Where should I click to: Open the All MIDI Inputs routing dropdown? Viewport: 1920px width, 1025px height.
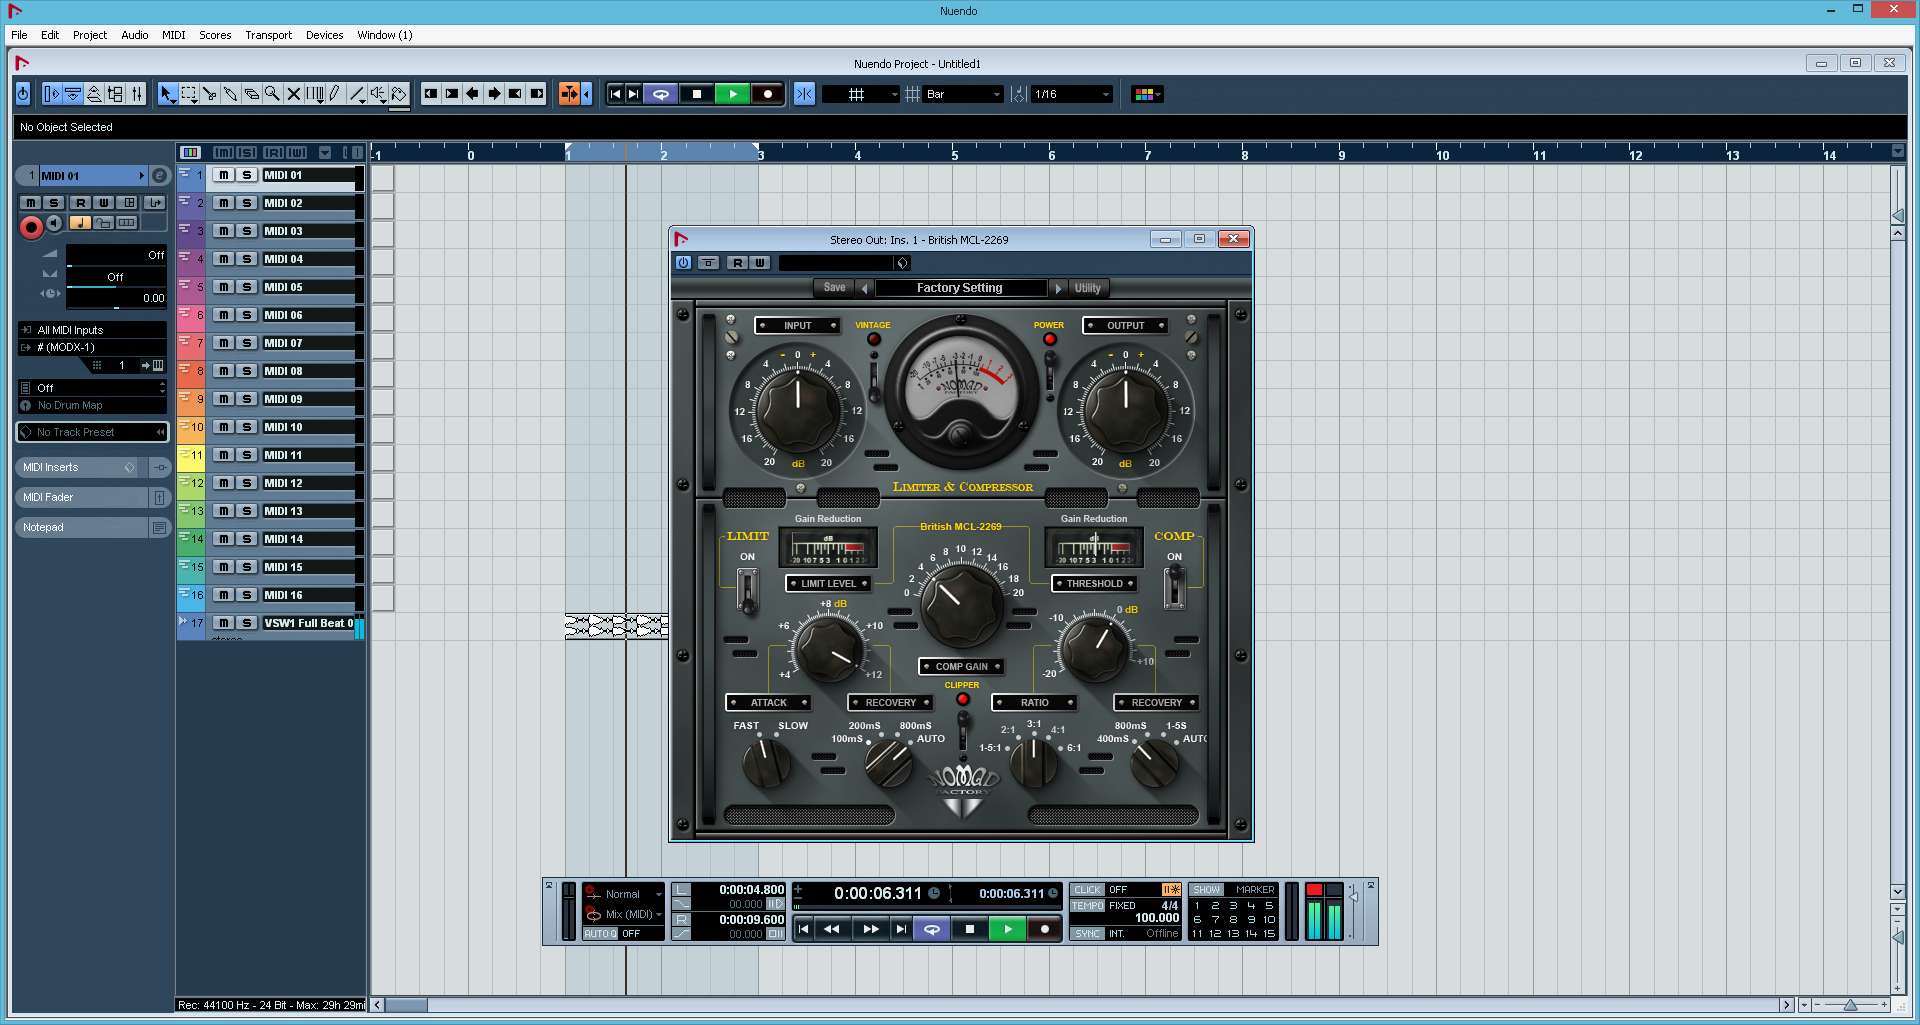pyautogui.click(x=92, y=330)
